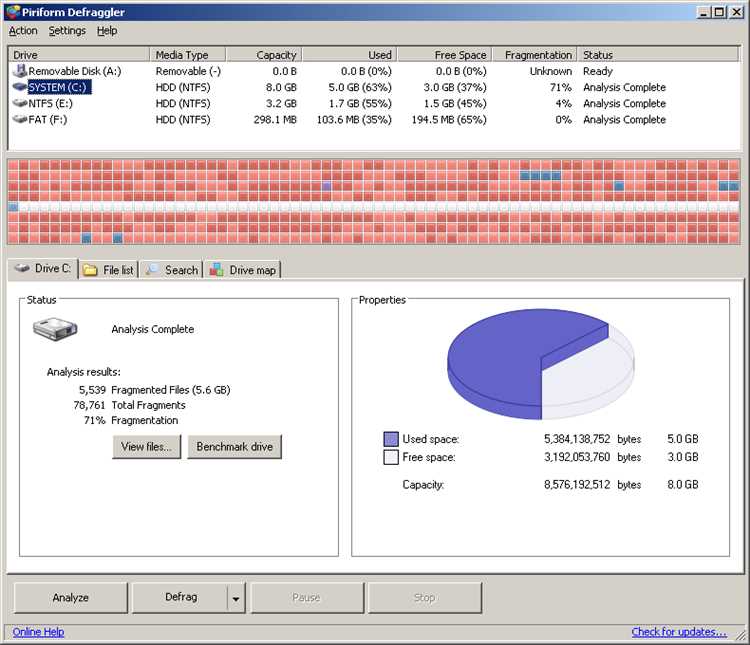Select the Removable Disk (A:) drive icon
This screenshot has height=645, width=750.
(20, 71)
